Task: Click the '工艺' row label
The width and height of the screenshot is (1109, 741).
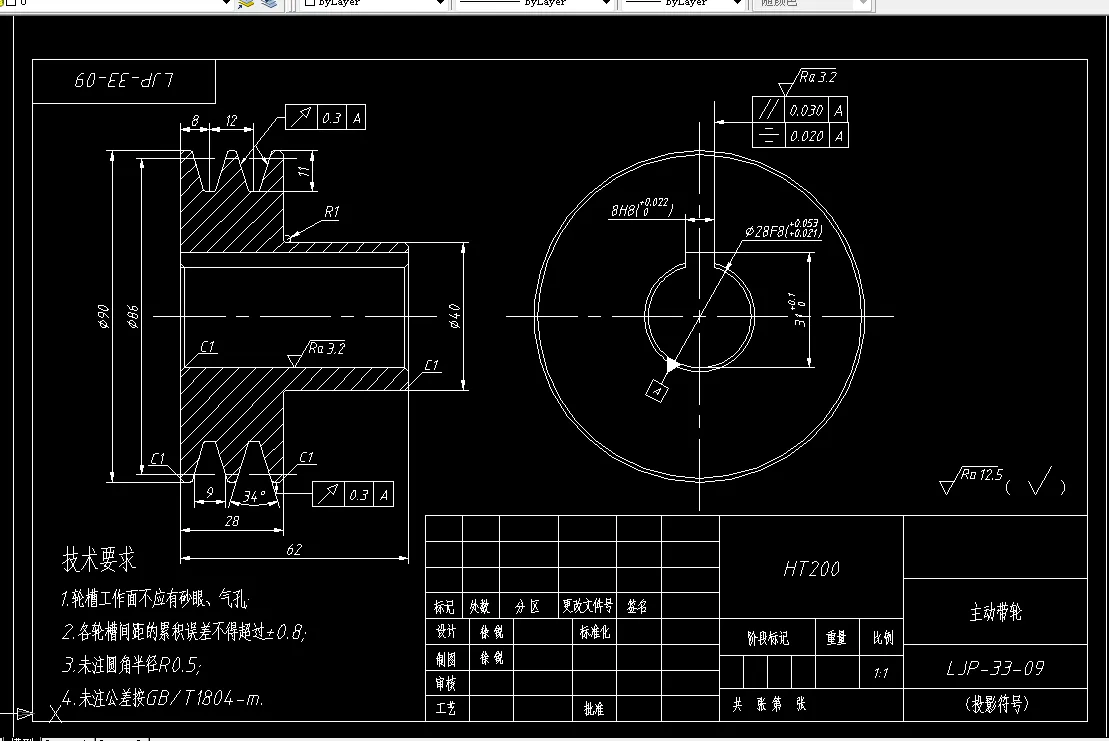Action: click(446, 708)
